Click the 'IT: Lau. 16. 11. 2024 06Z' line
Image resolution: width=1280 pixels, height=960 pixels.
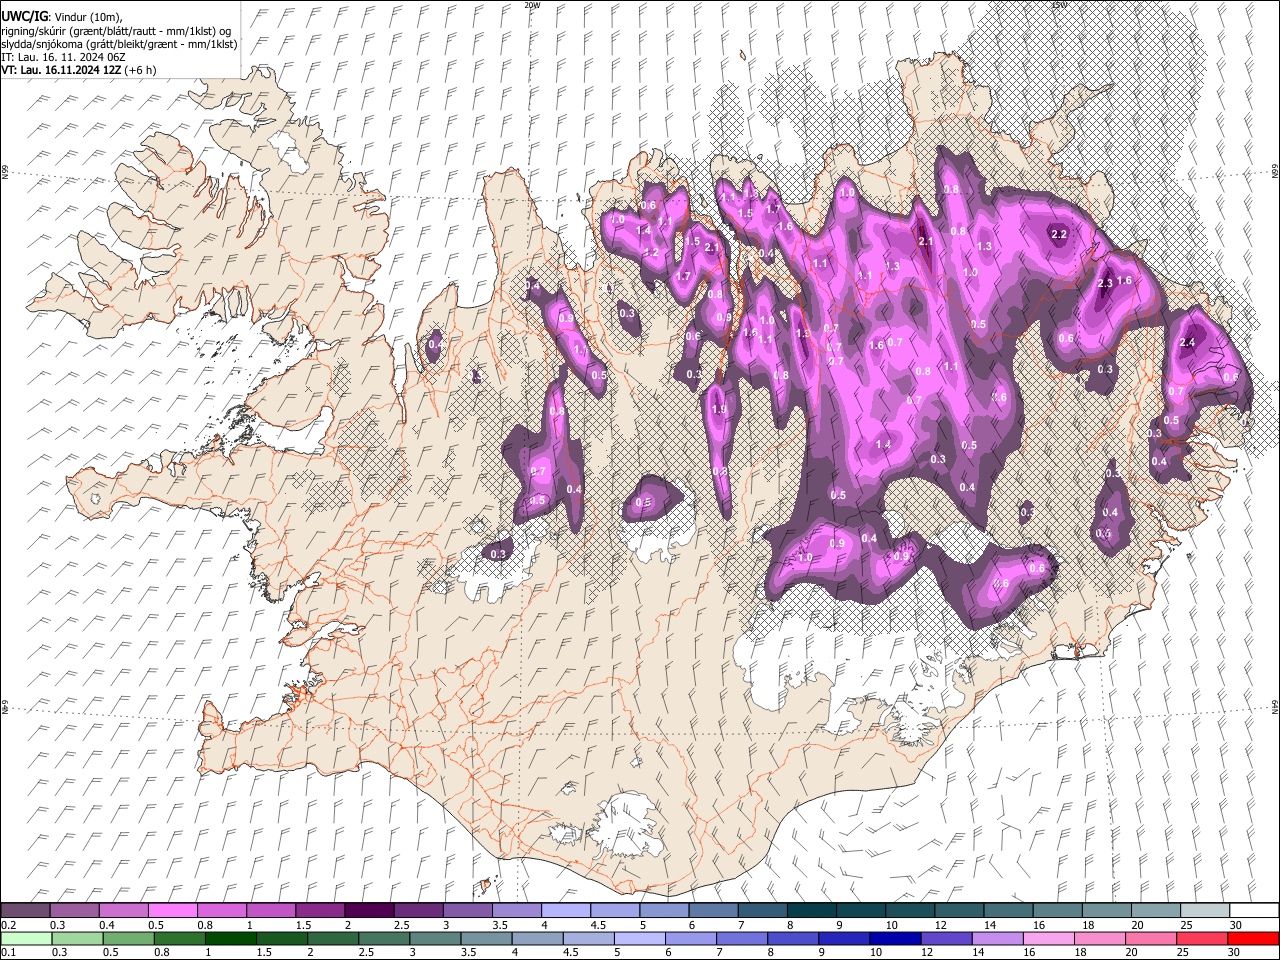coord(63,57)
